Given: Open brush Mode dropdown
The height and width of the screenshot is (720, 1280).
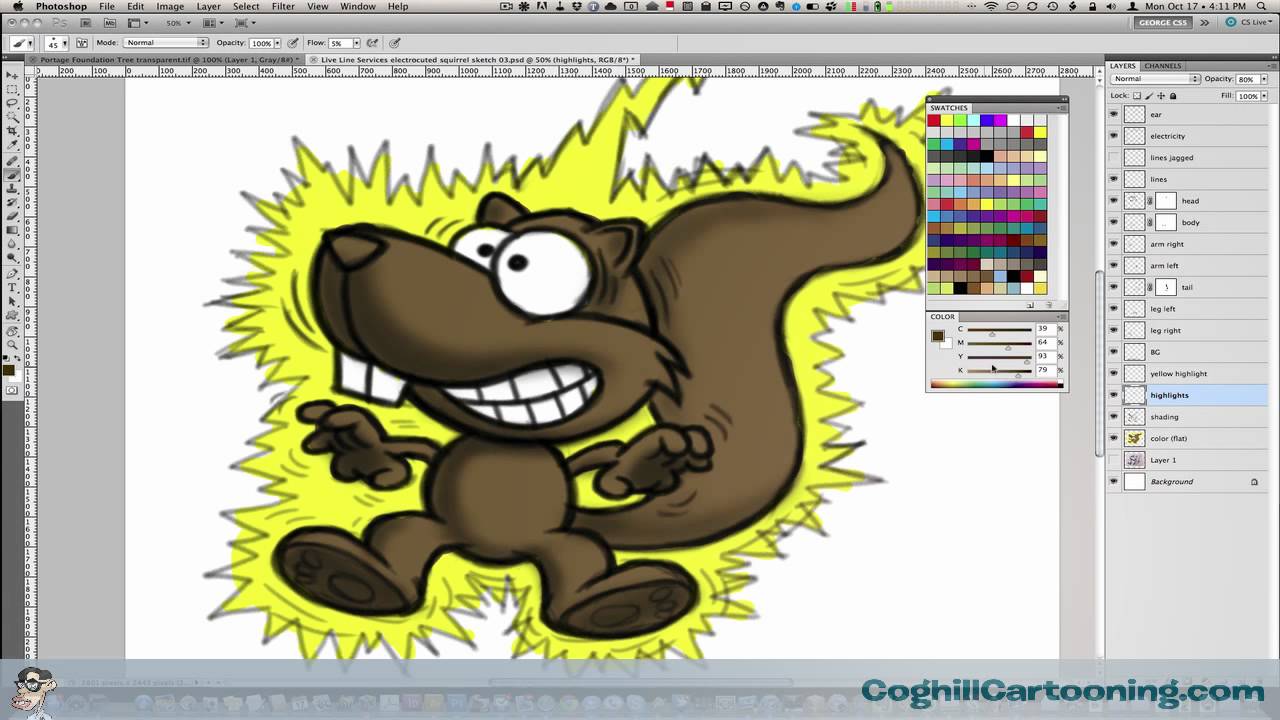Looking at the screenshot, I should coord(166,43).
